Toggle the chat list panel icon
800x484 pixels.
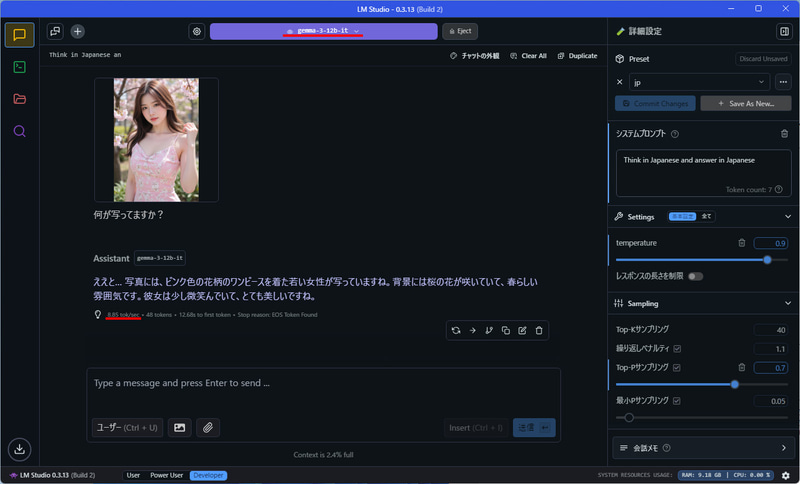tap(55, 31)
